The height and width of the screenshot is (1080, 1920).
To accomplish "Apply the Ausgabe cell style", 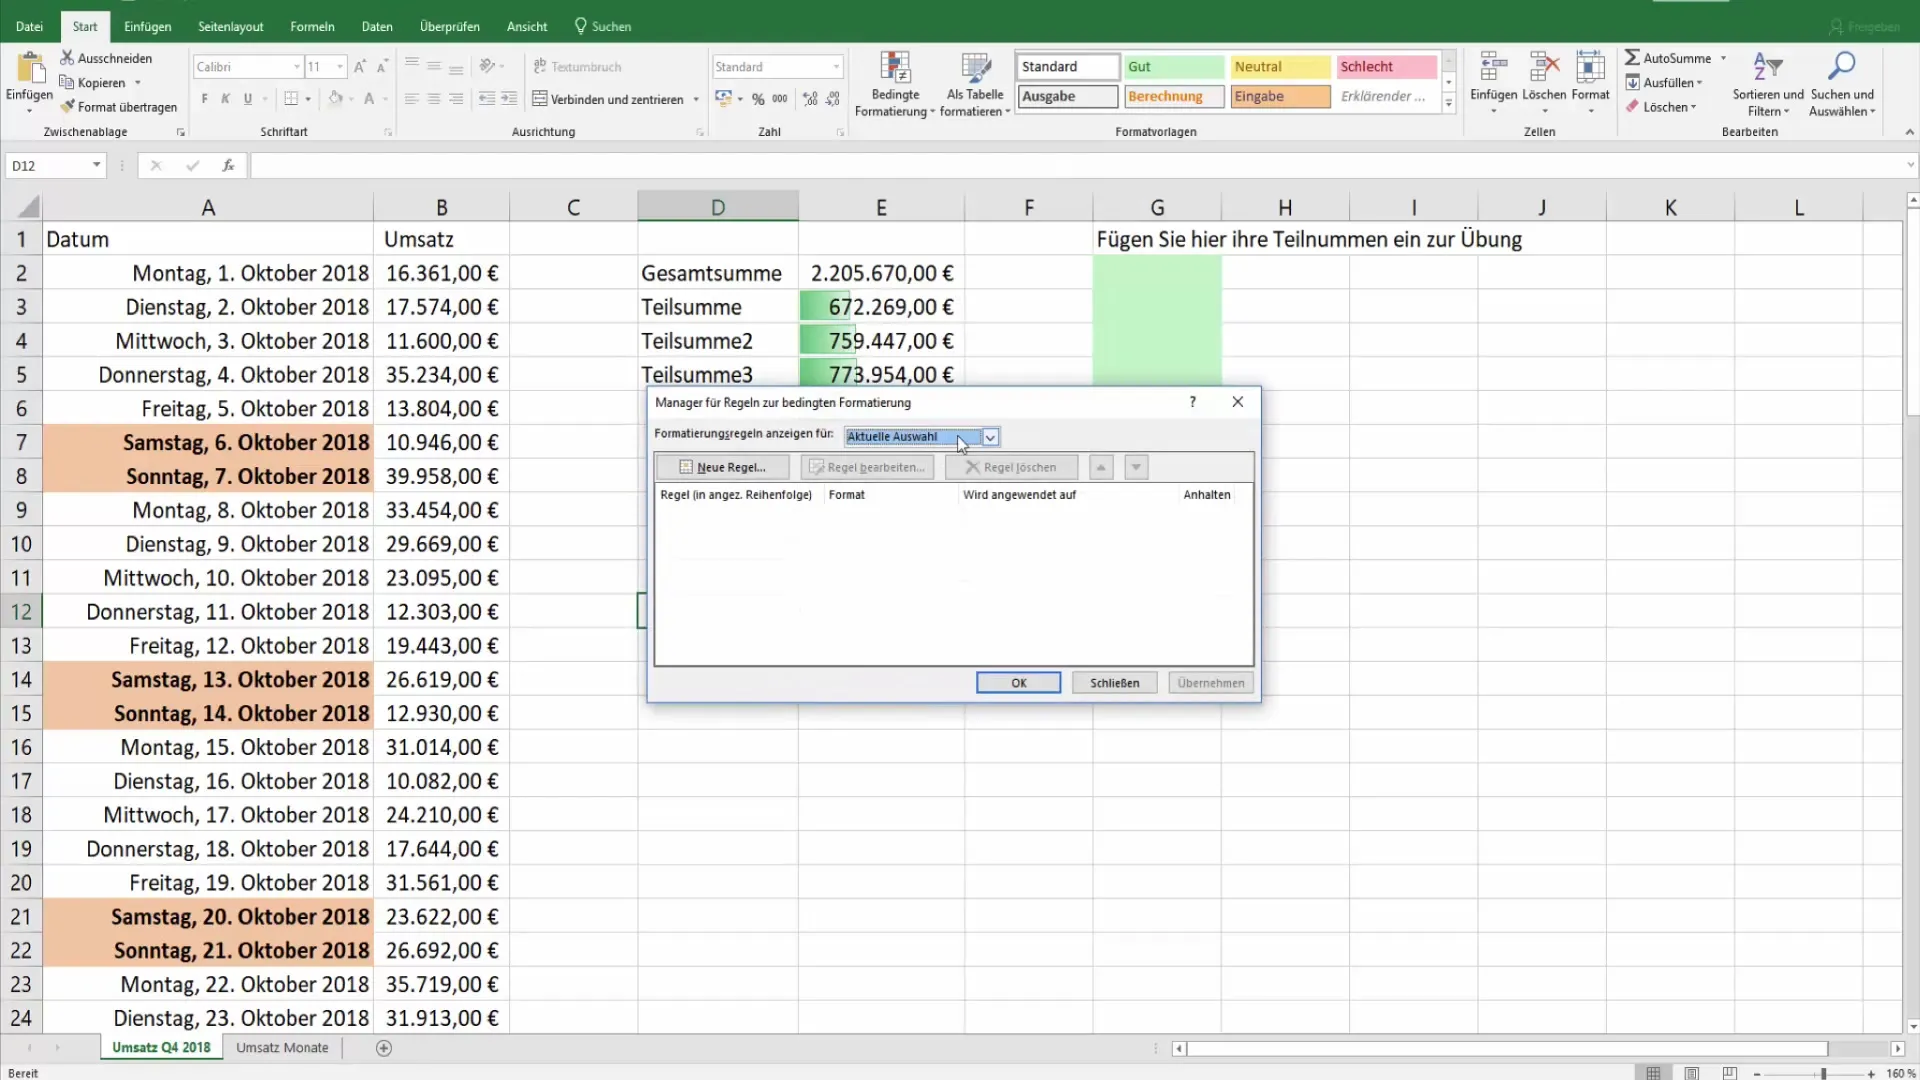I will [1068, 97].
